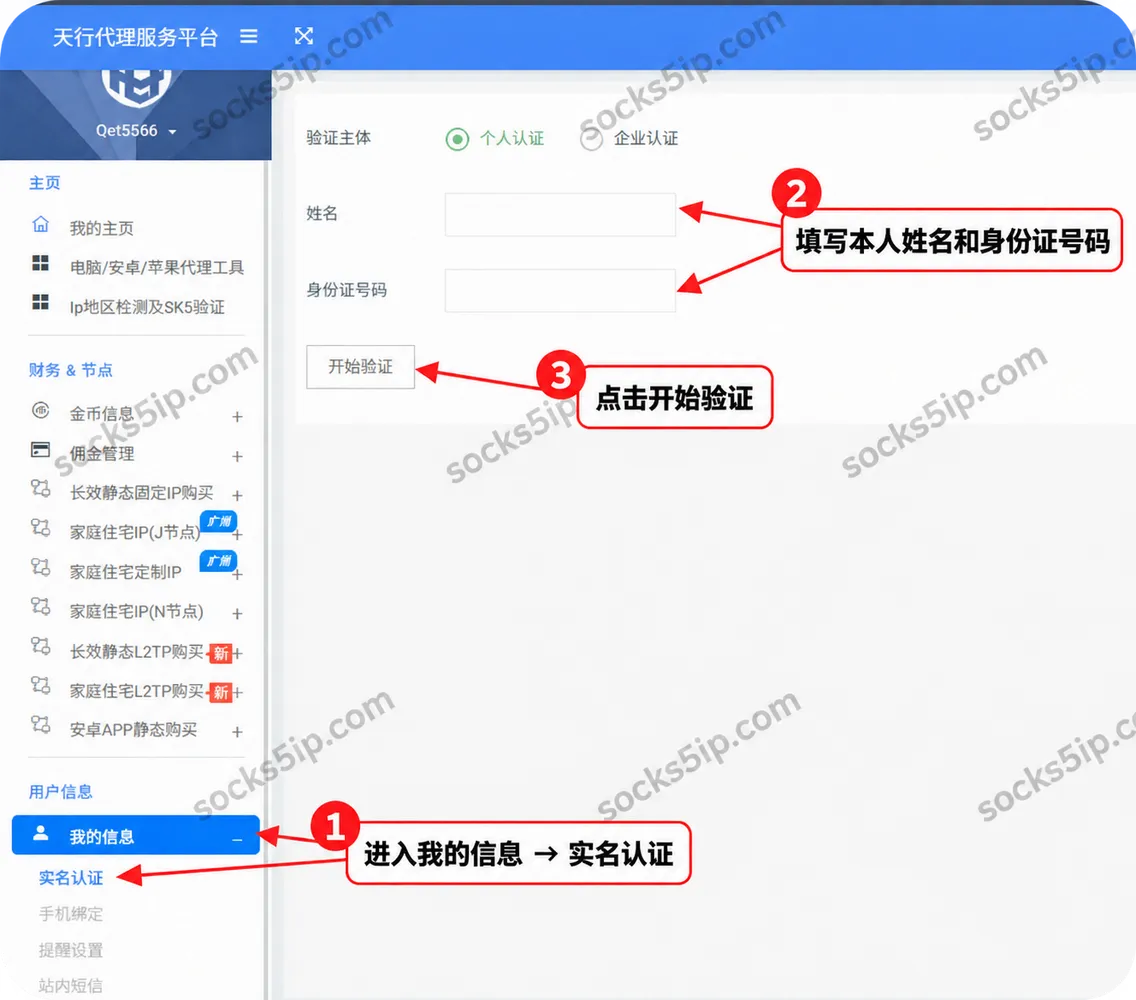Click the home icon beside 我的主页
Image resolution: width=1136 pixels, height=1000 pixels.
click(x=41, y=224)
